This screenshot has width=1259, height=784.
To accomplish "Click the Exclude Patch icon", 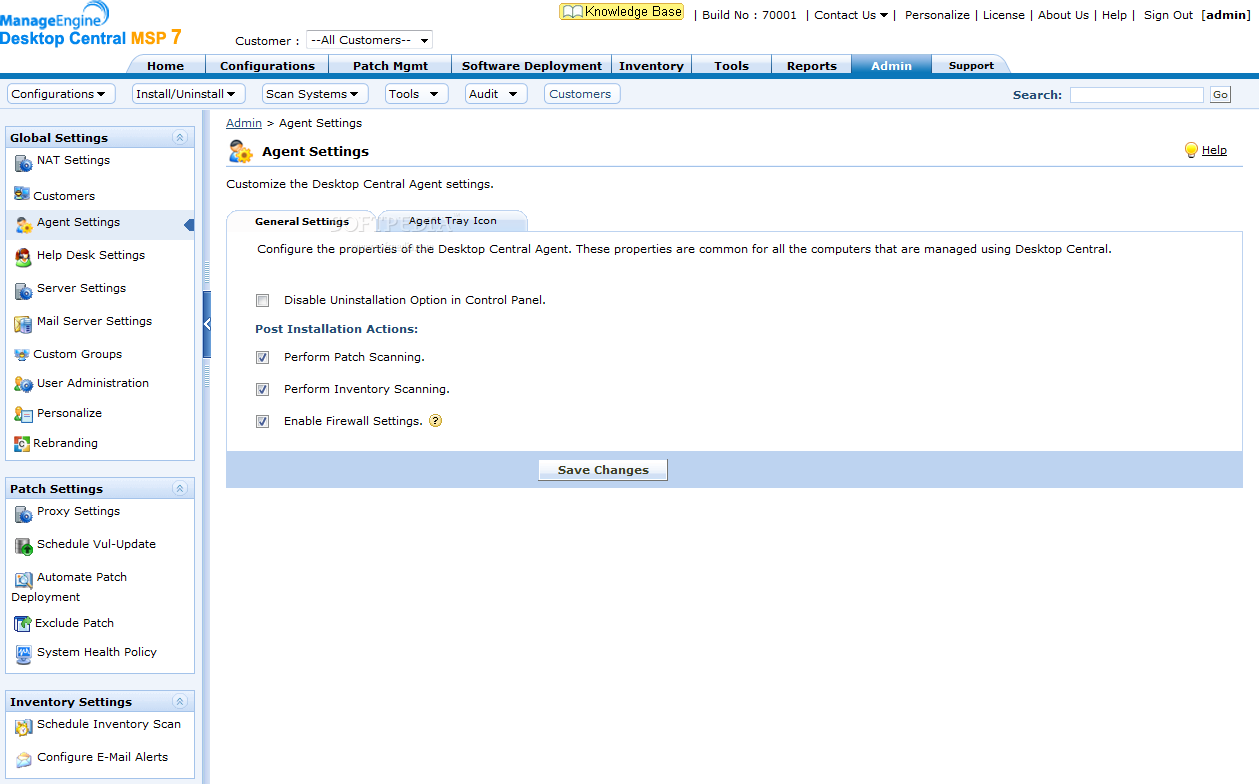I will pyautogui.click(x=23, y=624).
